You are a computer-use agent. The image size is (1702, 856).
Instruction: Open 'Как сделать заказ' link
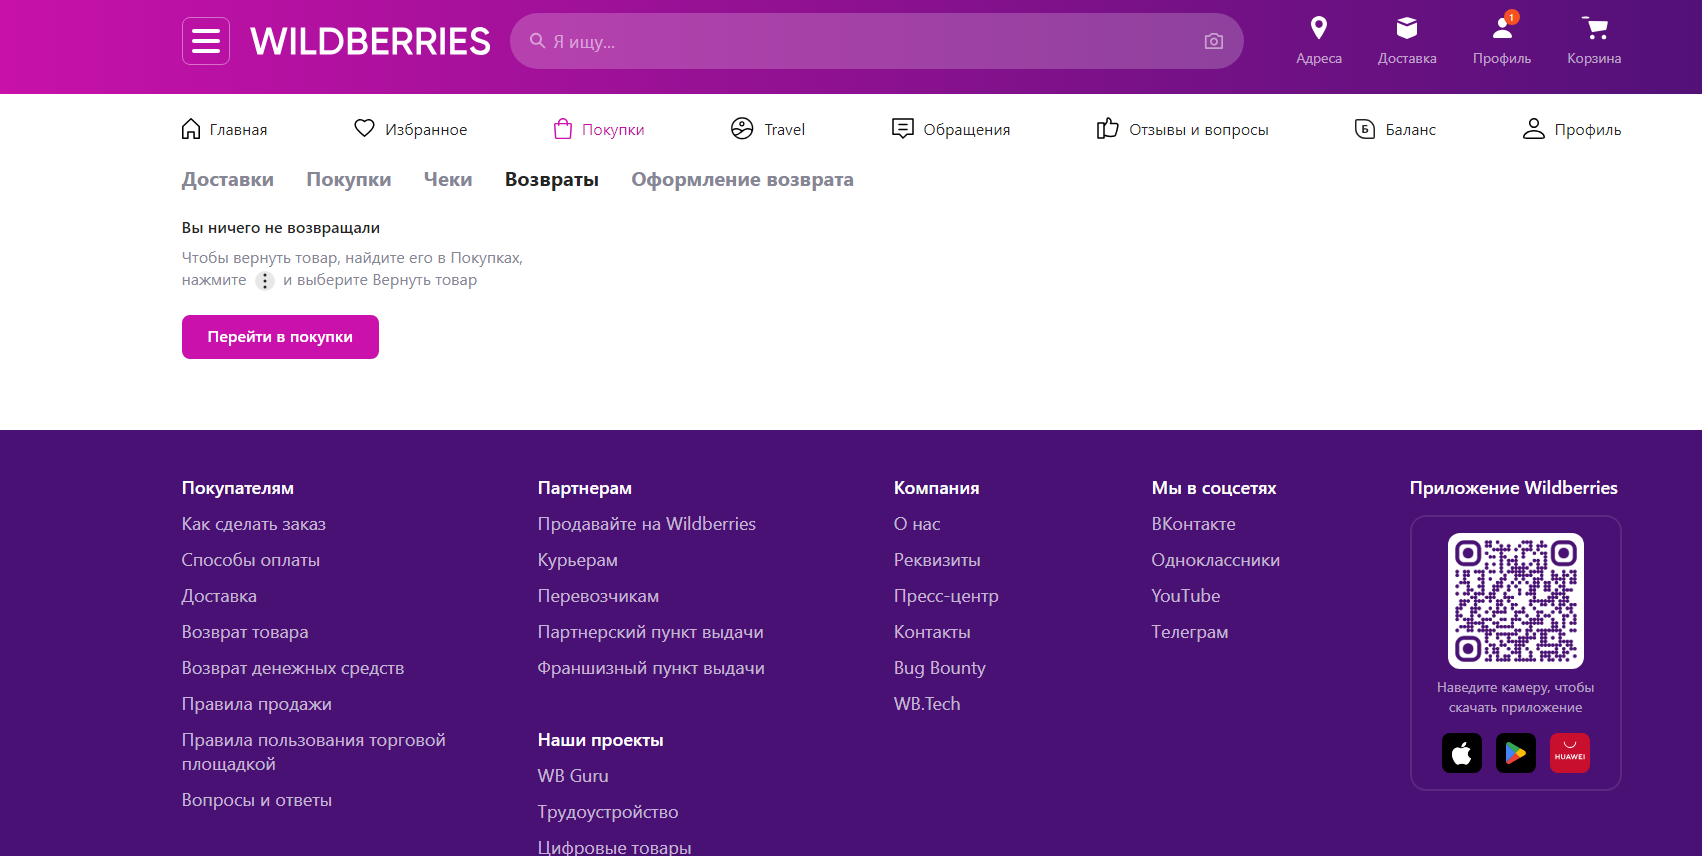(x=254, y=524)
